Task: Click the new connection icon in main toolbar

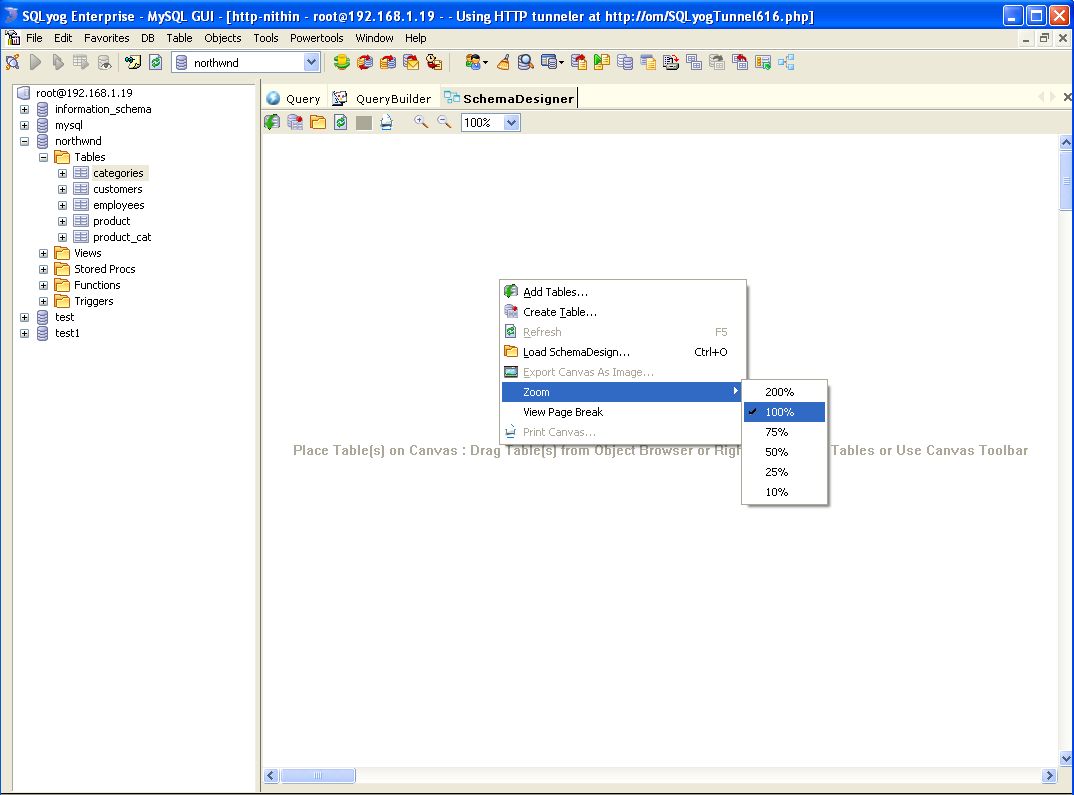Action: [x=12, y=63]
